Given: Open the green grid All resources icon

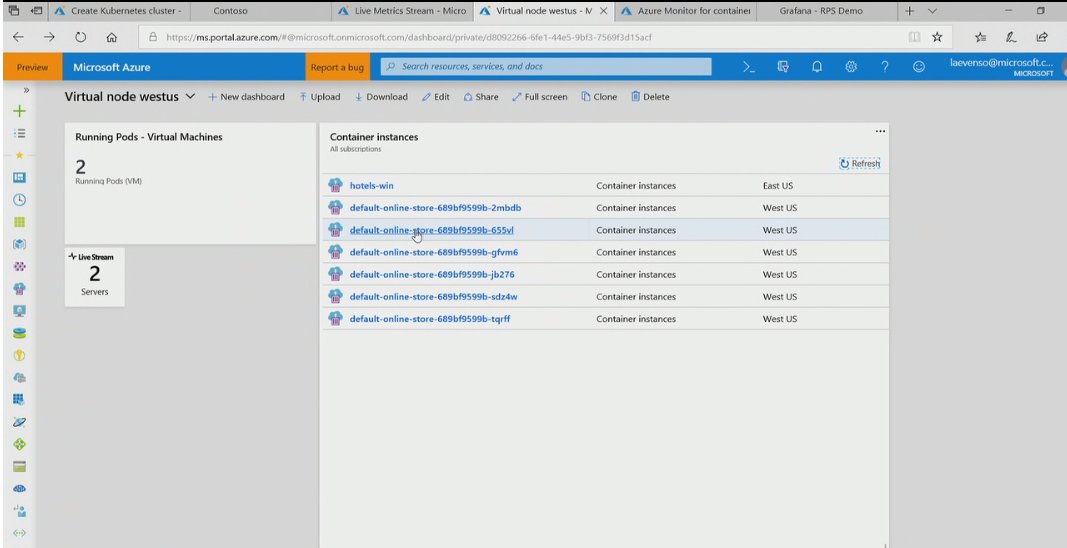Looking at the screenshot, I should point(20,222).
